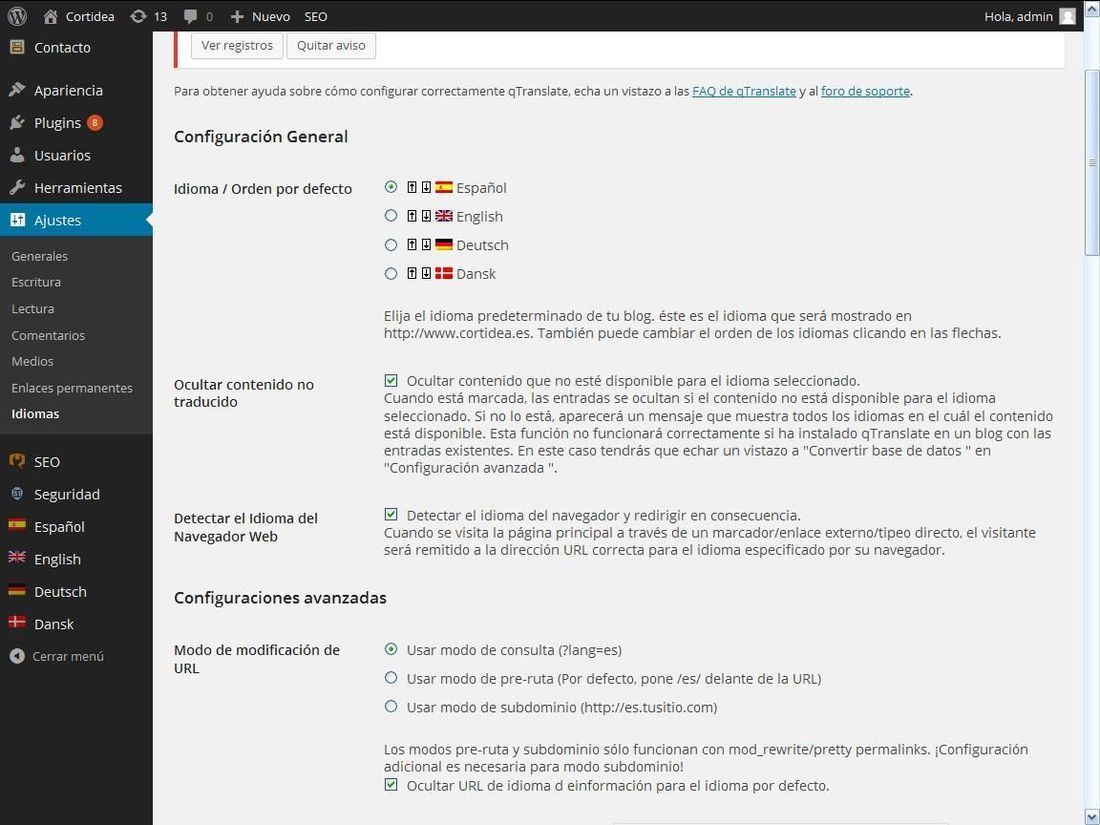Screen dimensions: 1100x825
Task: Toggle Detectar el idioma del navegador checkbox
Action: (391, 514)
